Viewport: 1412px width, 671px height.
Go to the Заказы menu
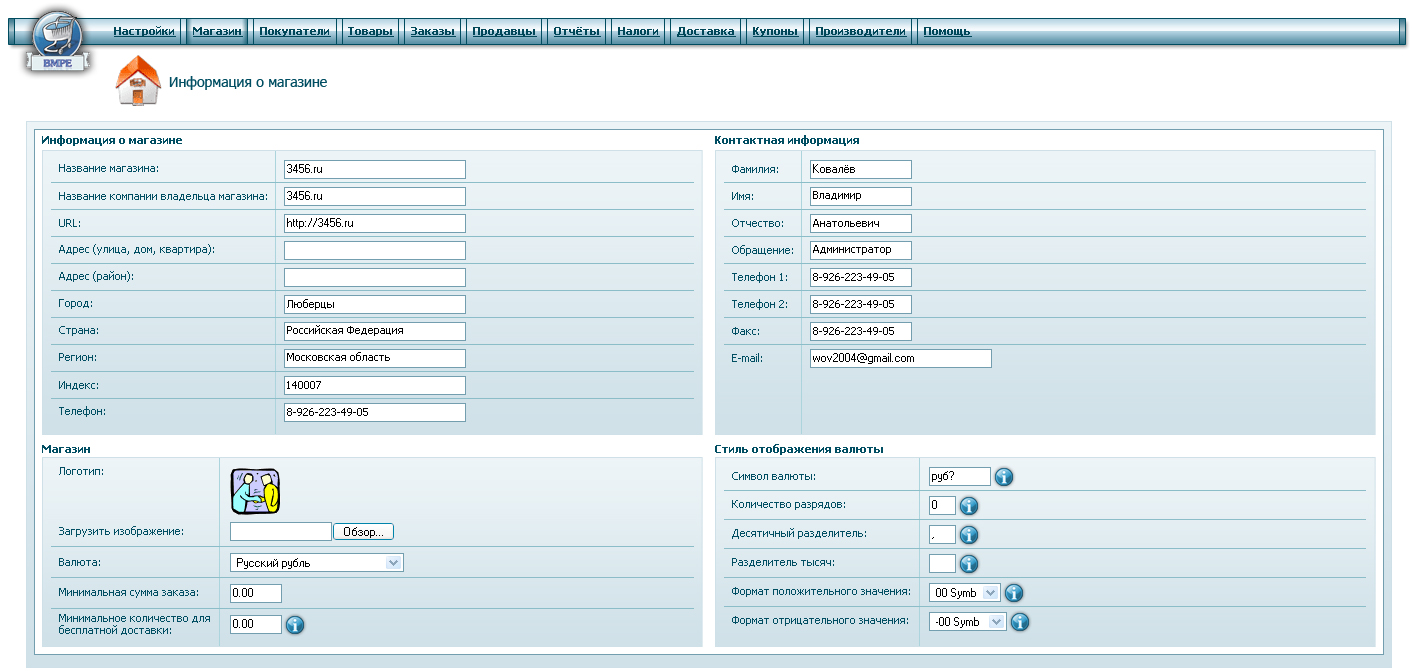432,31
